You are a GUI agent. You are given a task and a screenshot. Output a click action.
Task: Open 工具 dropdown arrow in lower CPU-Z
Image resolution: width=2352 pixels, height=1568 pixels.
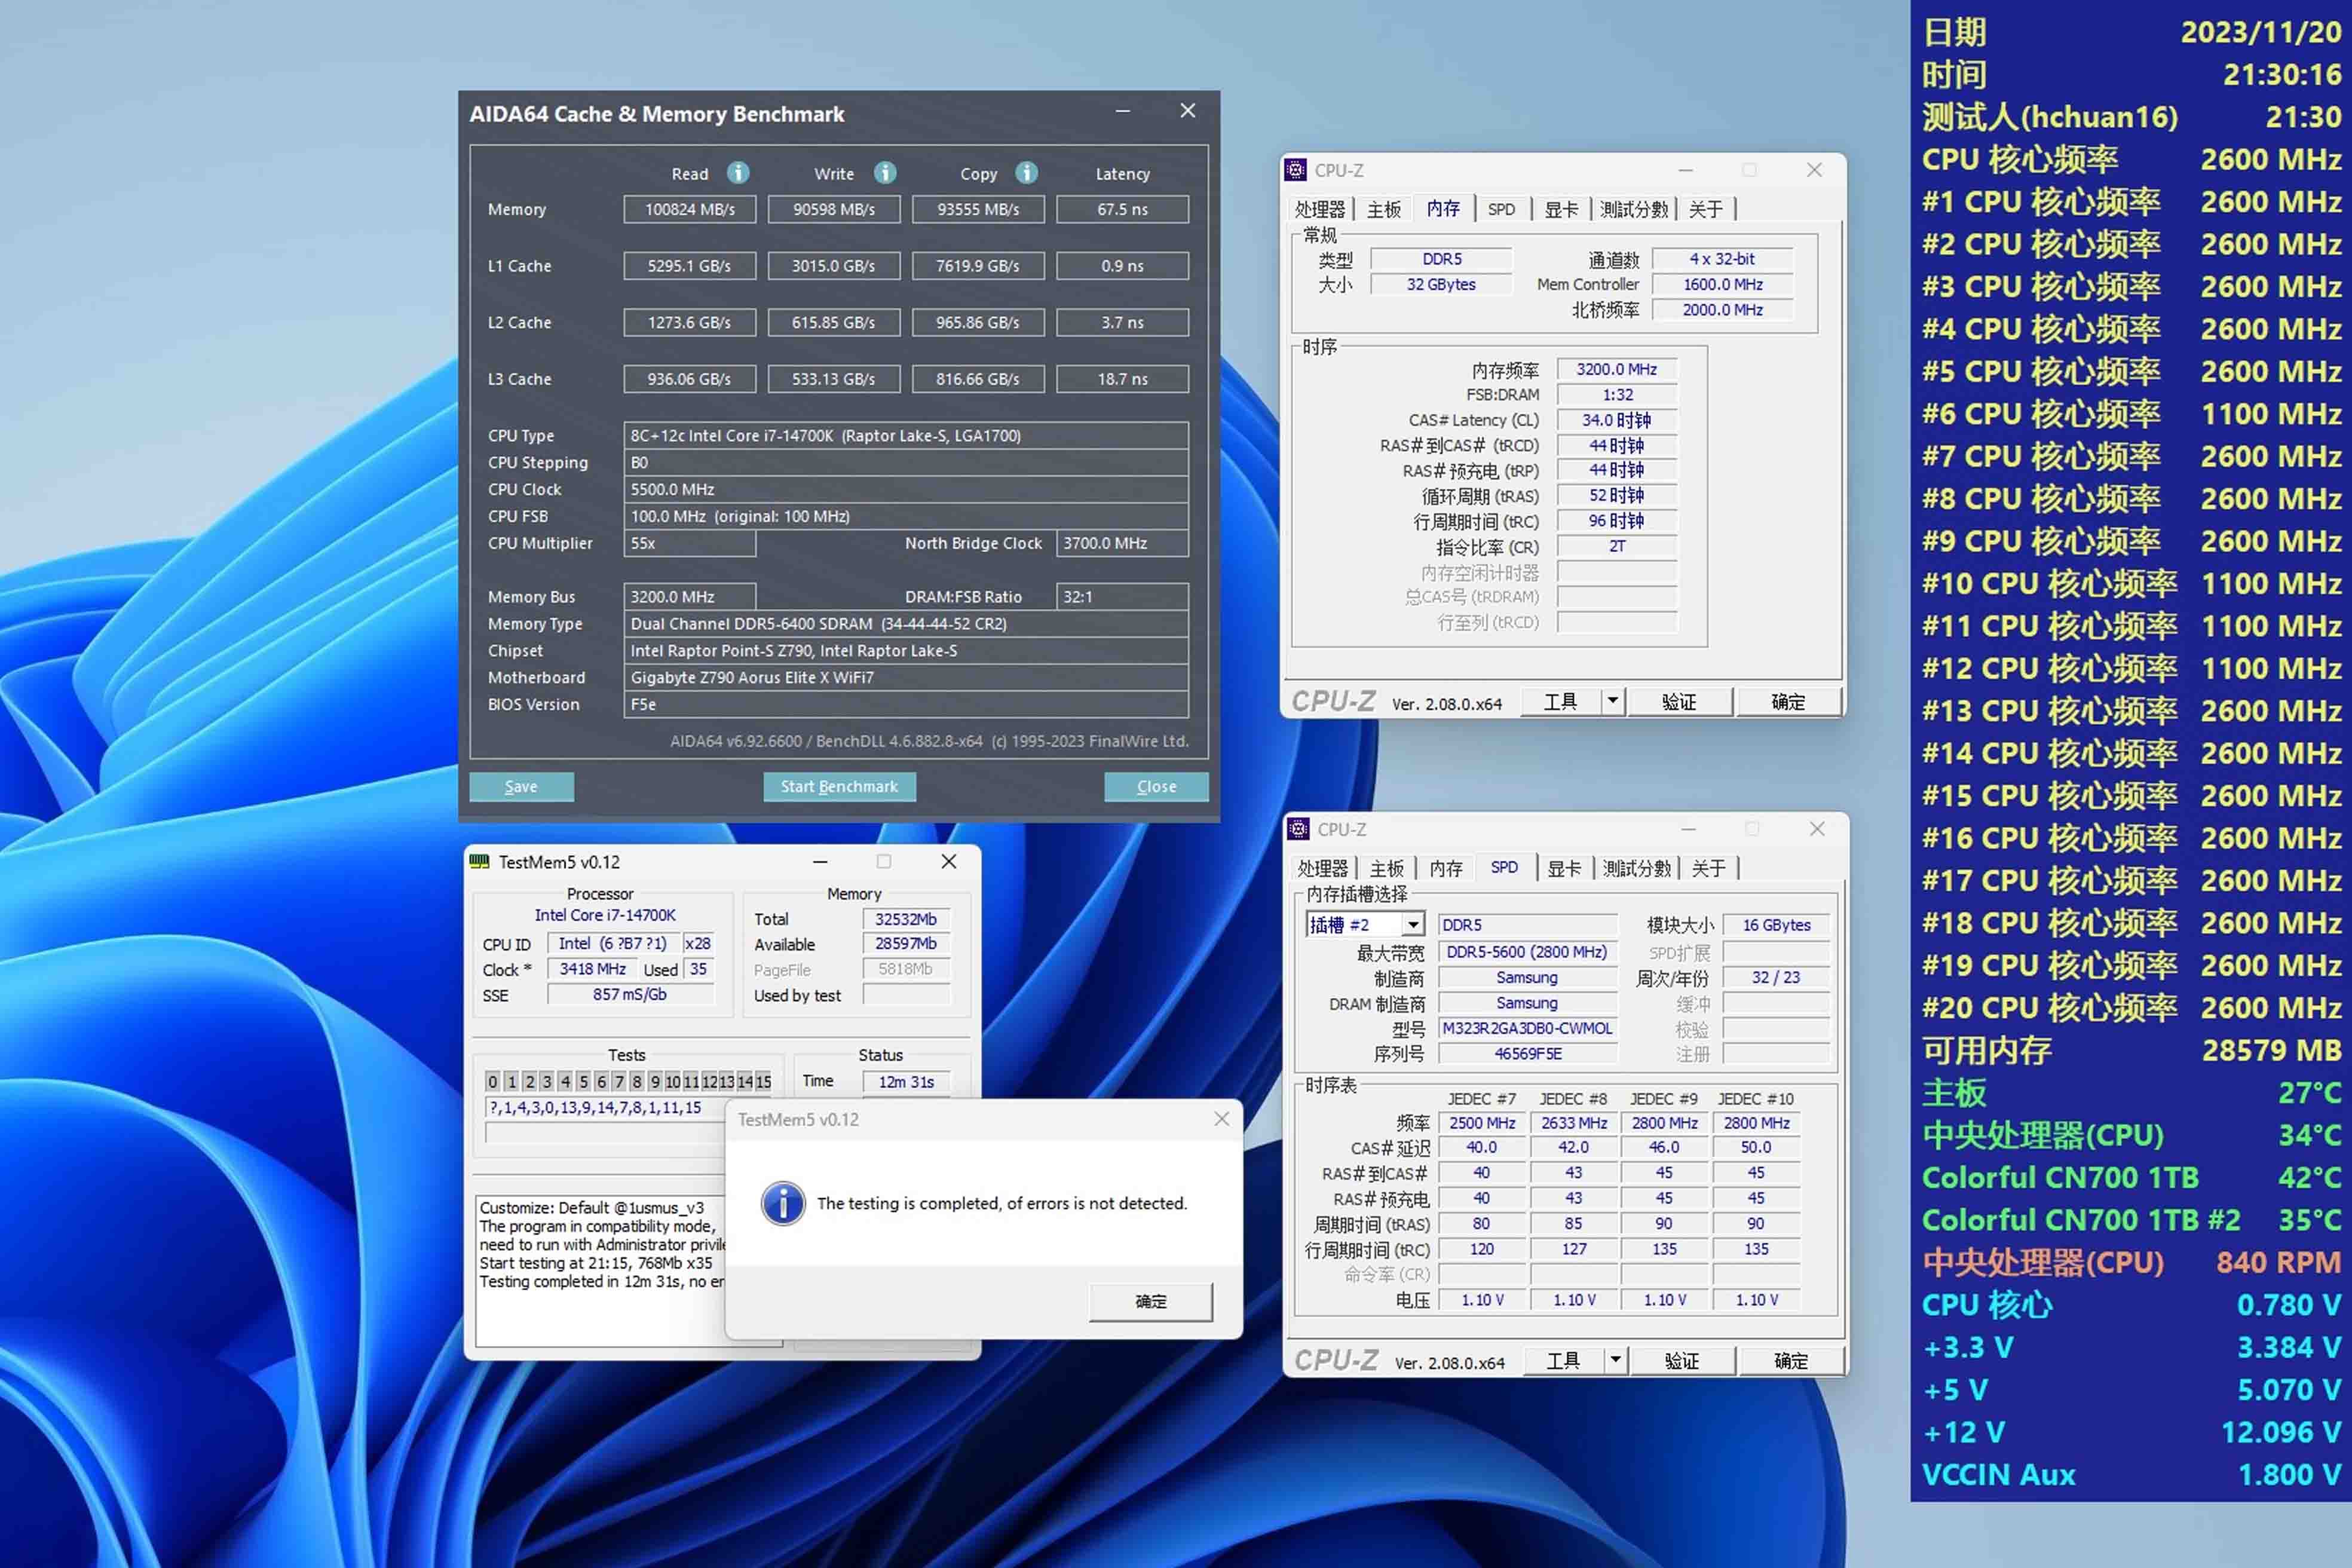click(1616, 1361)
